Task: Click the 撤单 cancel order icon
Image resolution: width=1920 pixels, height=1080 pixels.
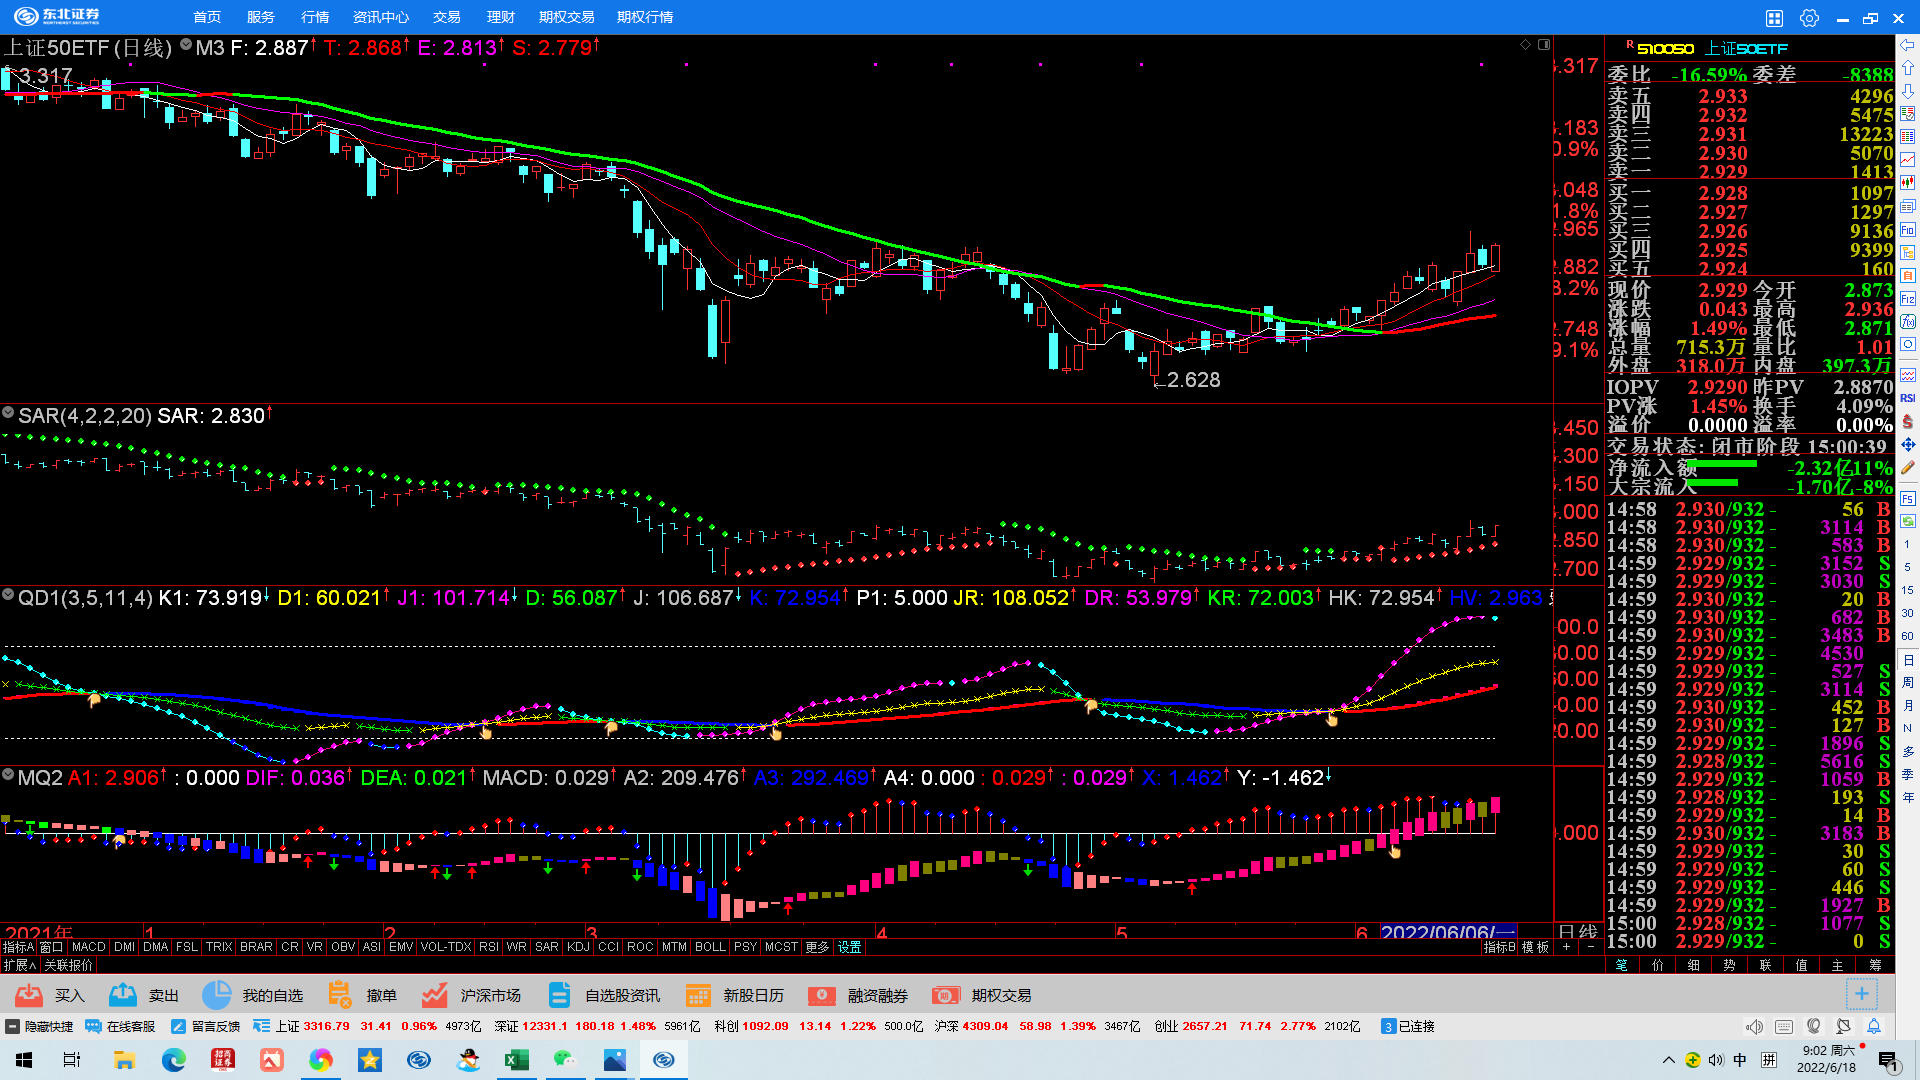Action: click(340, 995)
